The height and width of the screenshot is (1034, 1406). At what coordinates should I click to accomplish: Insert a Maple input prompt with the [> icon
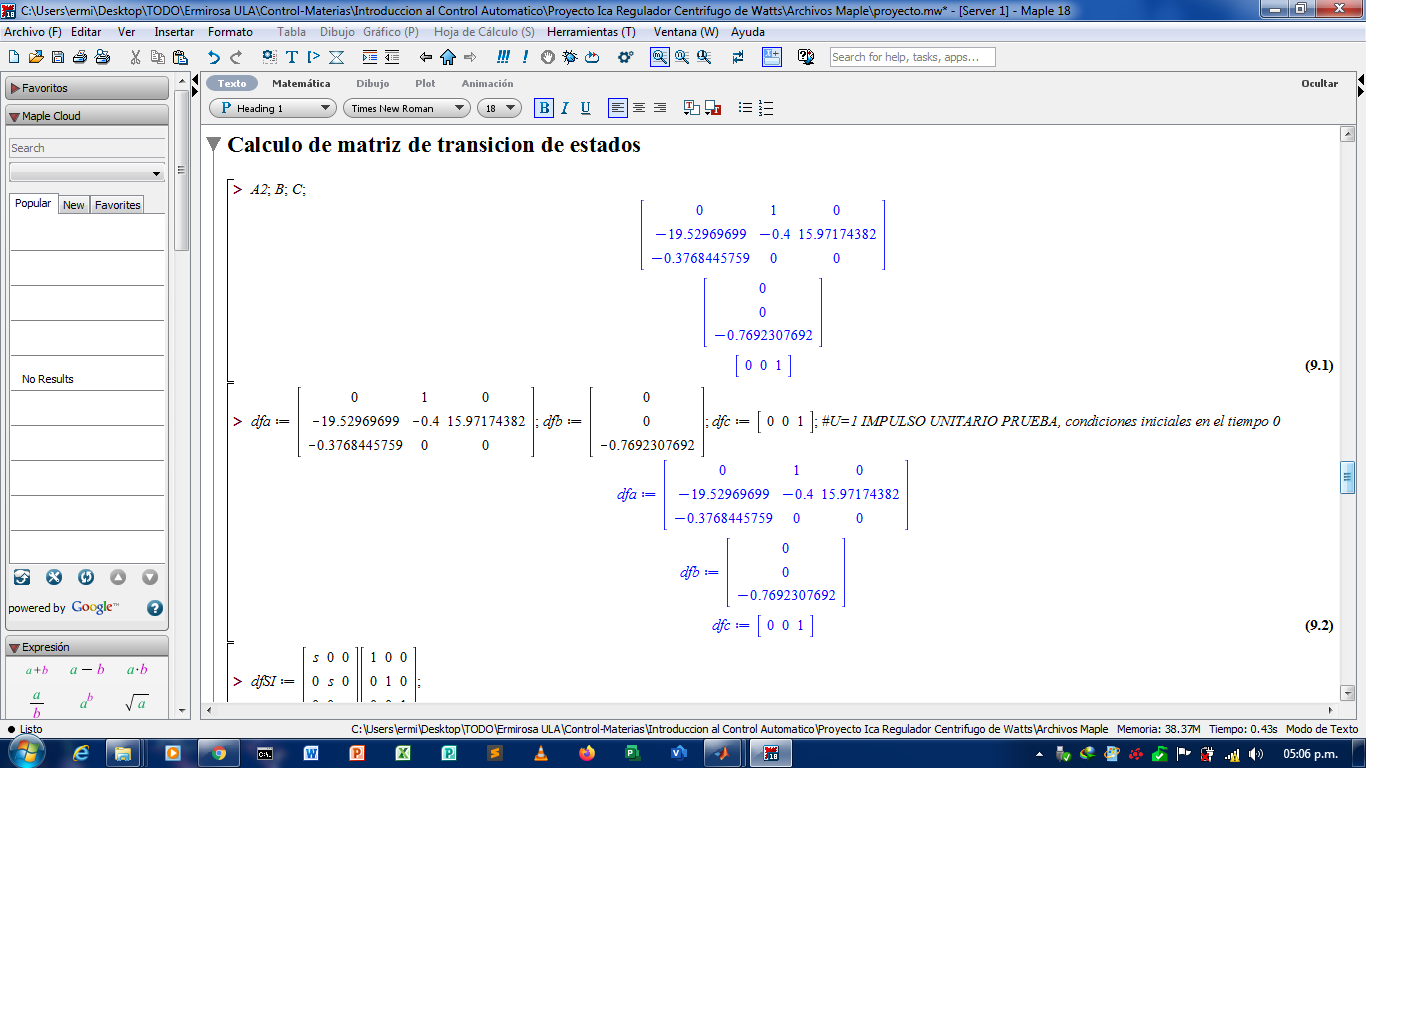(314, 57)
